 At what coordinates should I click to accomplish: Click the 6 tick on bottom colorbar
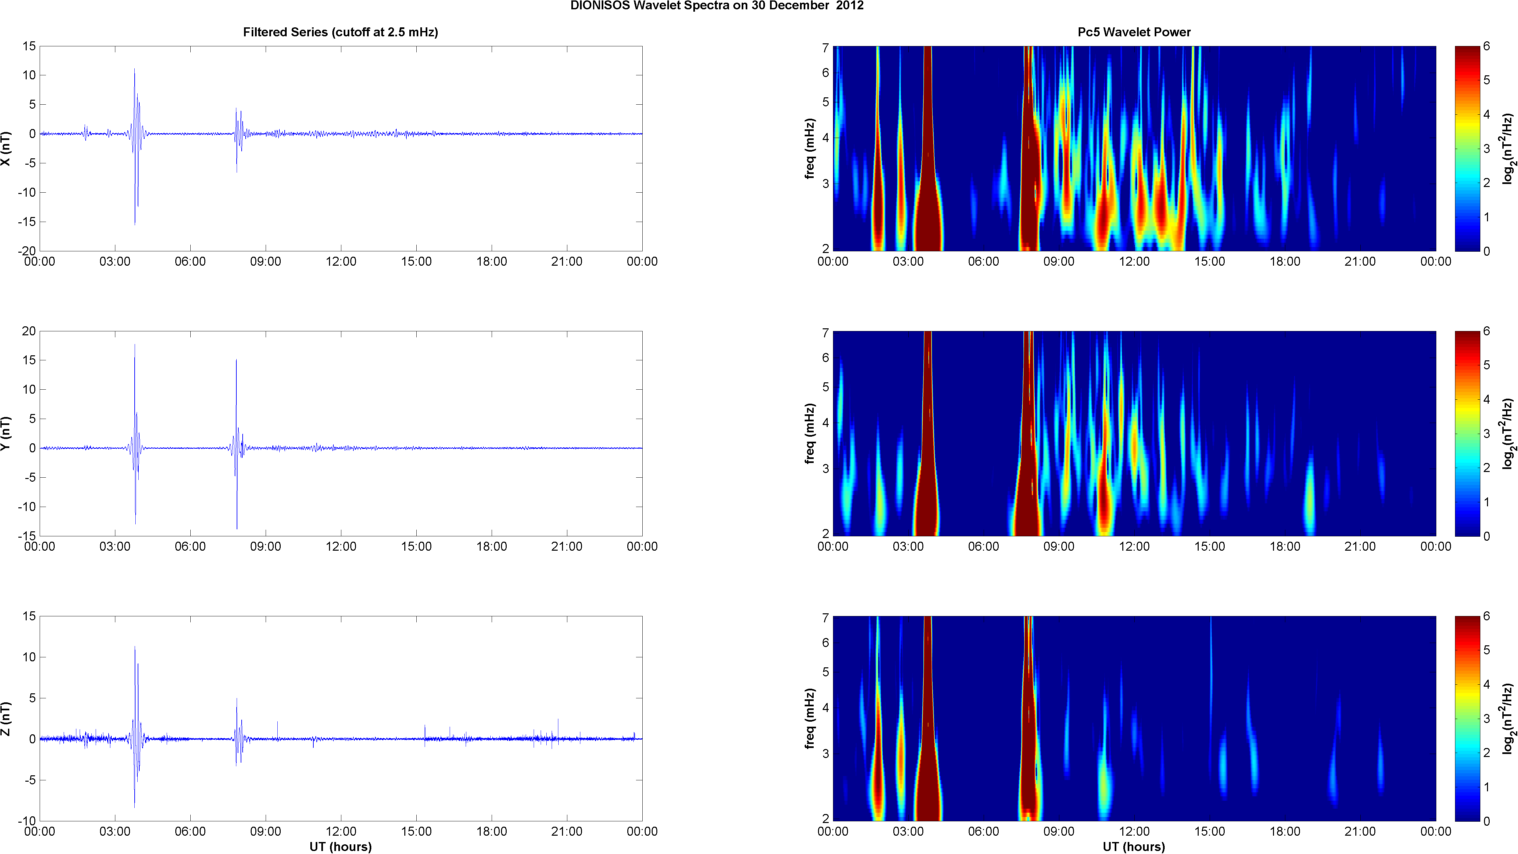(1487, 617)
